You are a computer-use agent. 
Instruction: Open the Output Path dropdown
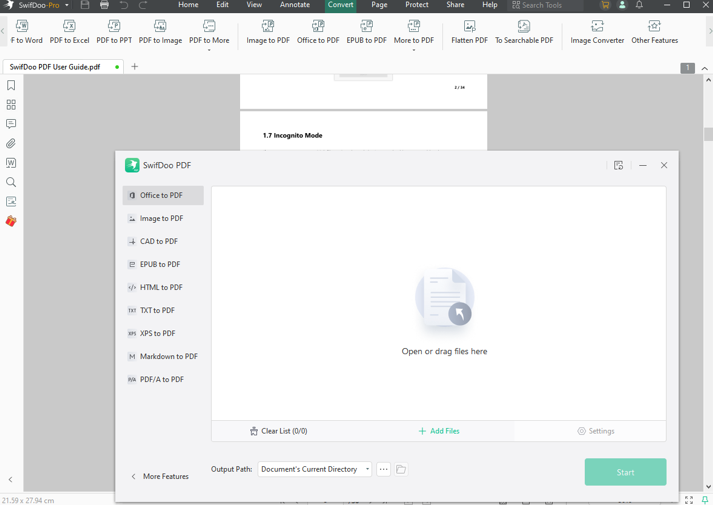[x=315, y=469]
